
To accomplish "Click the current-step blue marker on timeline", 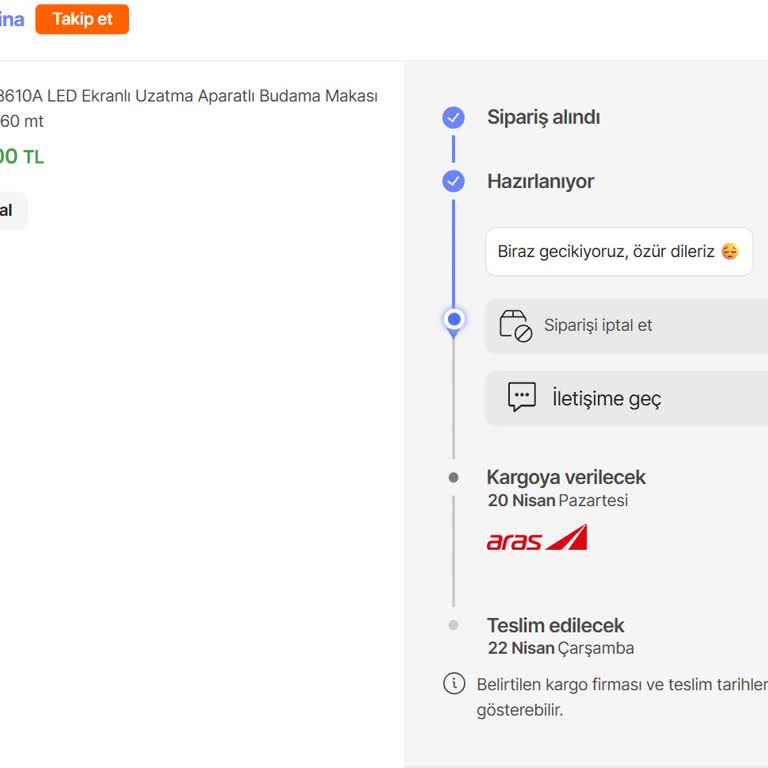I will pos(454,320).
